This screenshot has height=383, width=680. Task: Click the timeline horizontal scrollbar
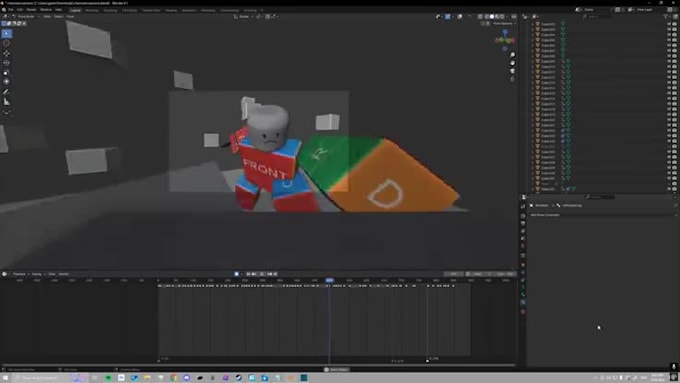[x=258, y=365]
